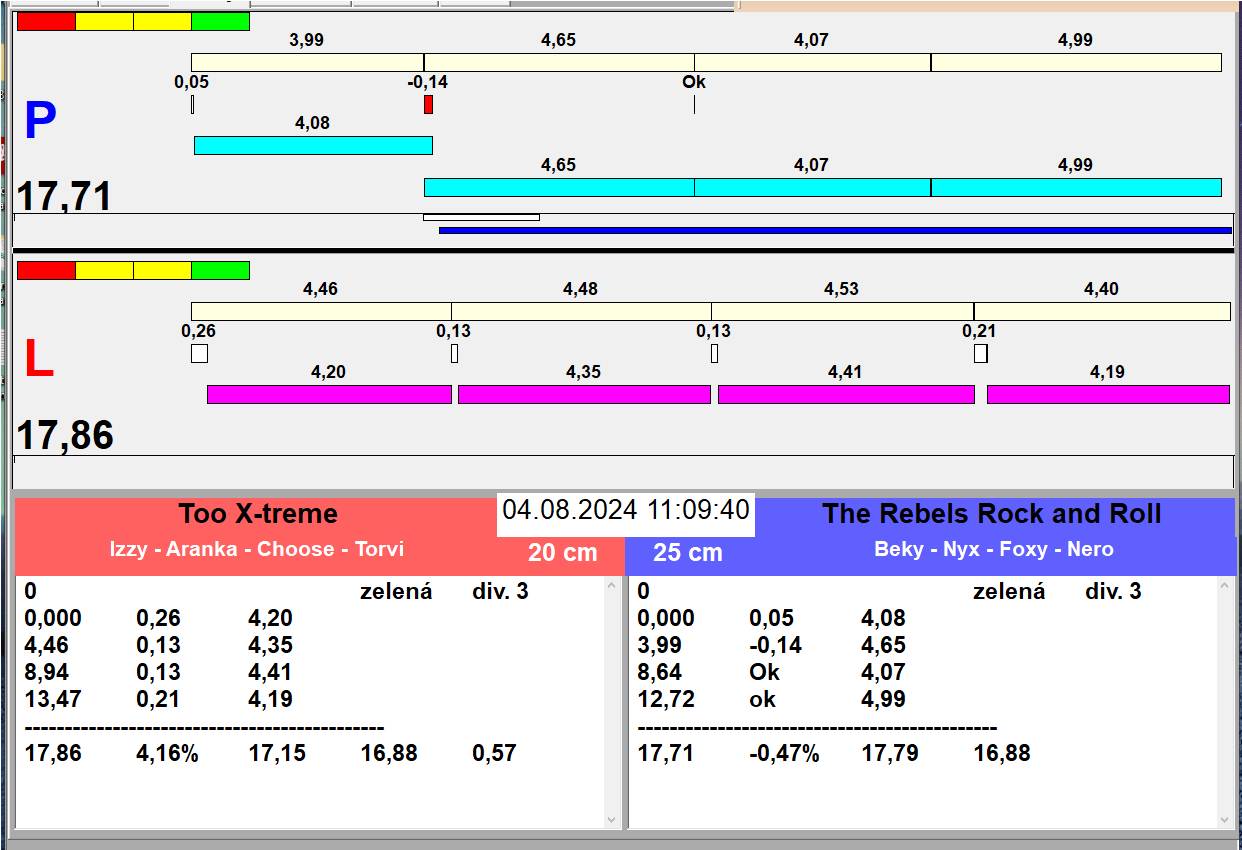
Task: Click the cyan 4,08 run bar in lane P
Action: [313, 145]
